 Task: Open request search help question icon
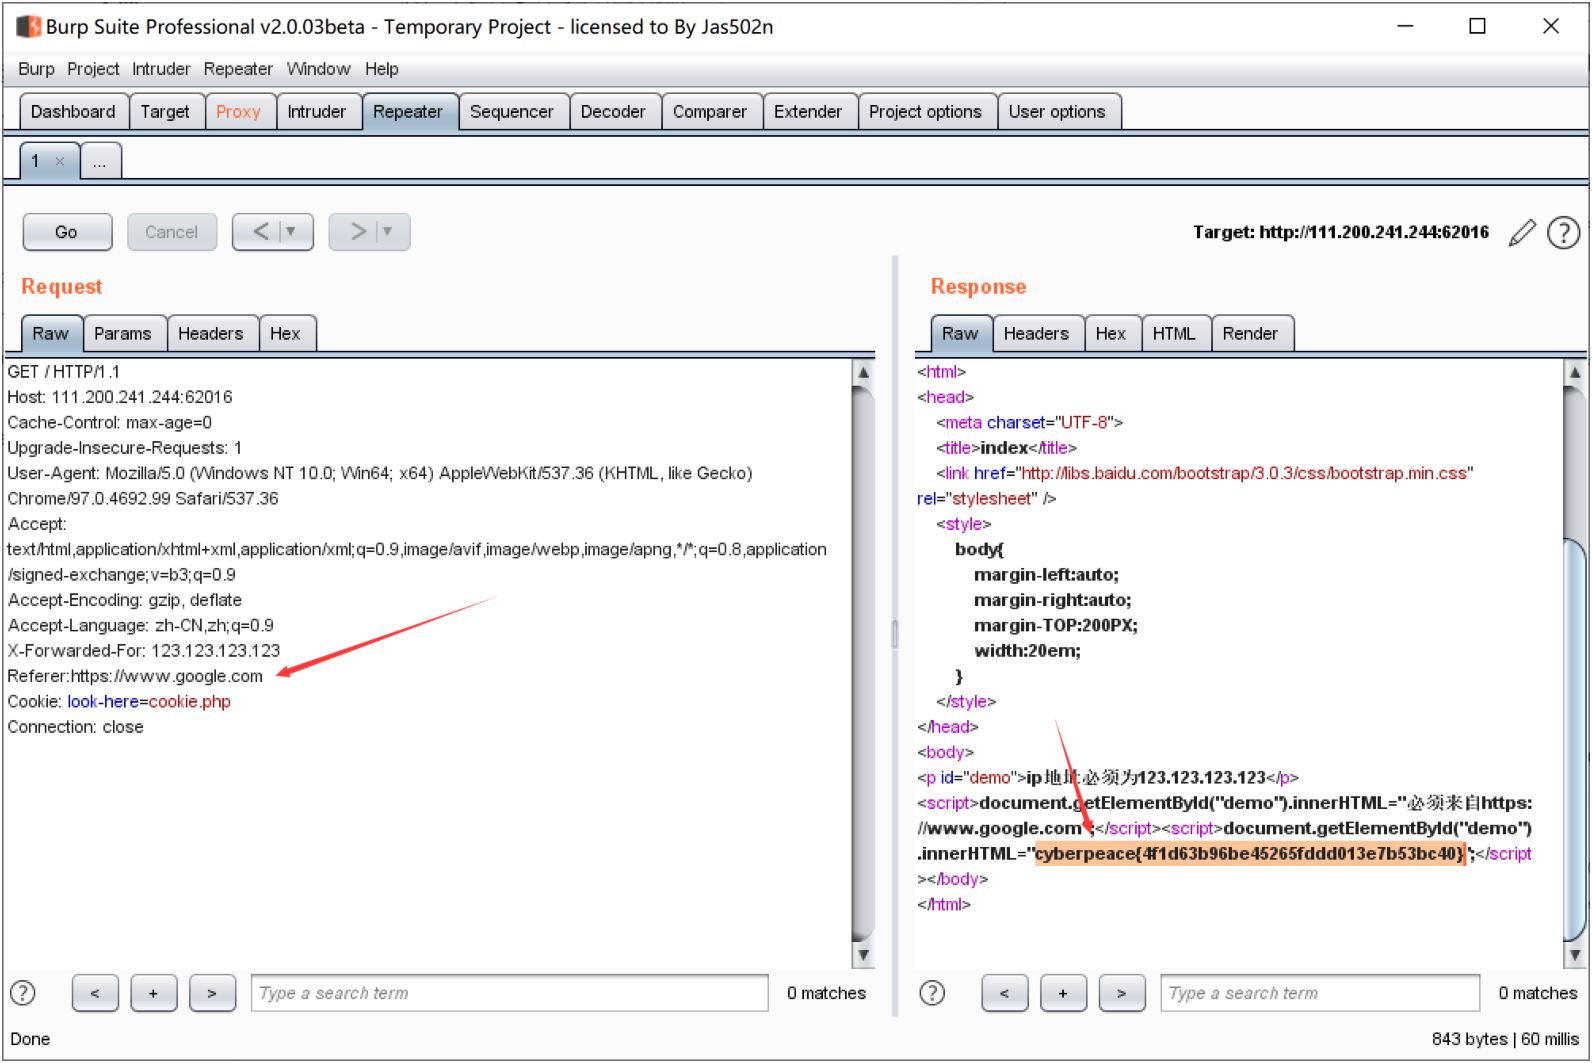click(23, 993)
